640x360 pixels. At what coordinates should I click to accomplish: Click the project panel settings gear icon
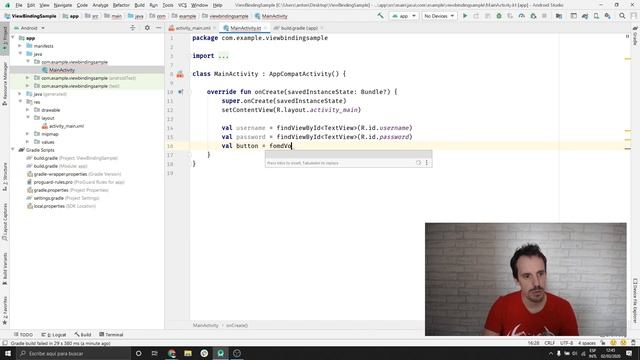(147, 28)
